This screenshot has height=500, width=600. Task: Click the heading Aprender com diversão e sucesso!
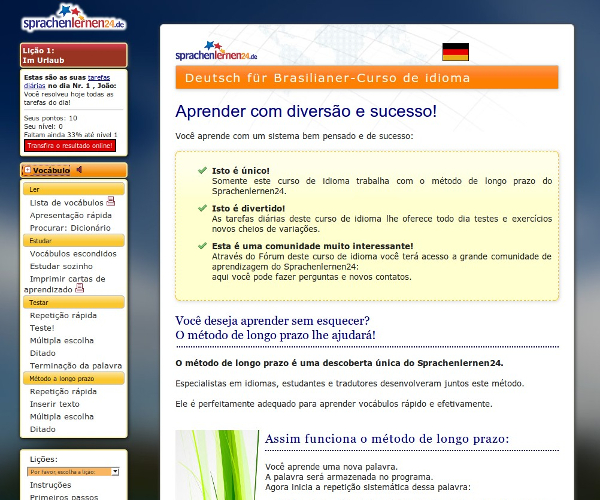click(306, 111)
